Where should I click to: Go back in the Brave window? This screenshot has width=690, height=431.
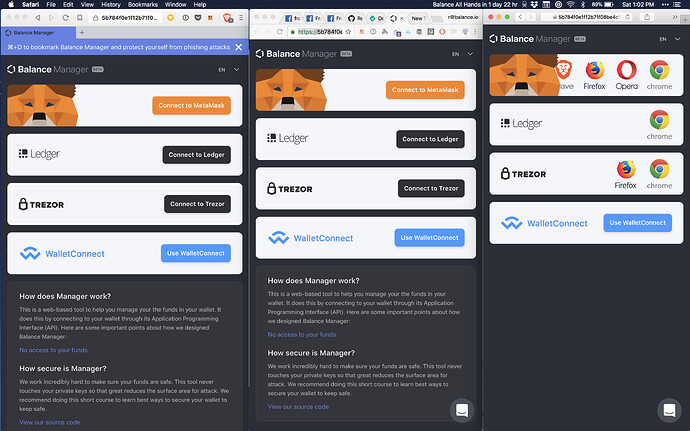click(38, 18)
